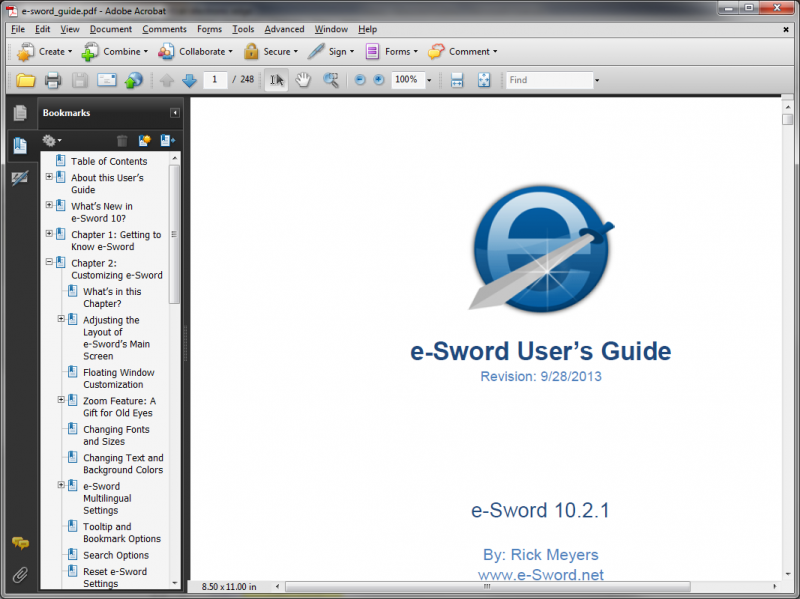800x599 pixels.
Task: Open the Sign dropdown
Action: tap(331, 52)
